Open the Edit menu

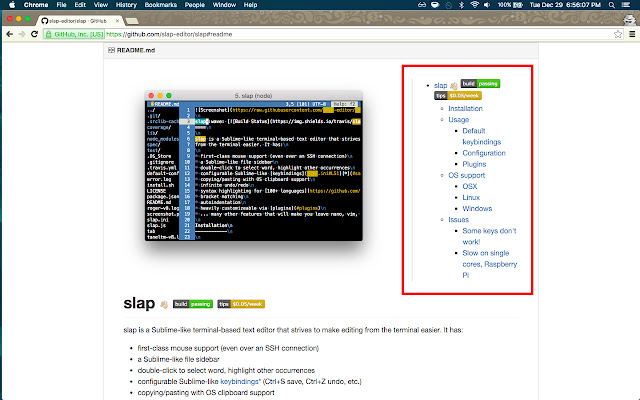80,5
